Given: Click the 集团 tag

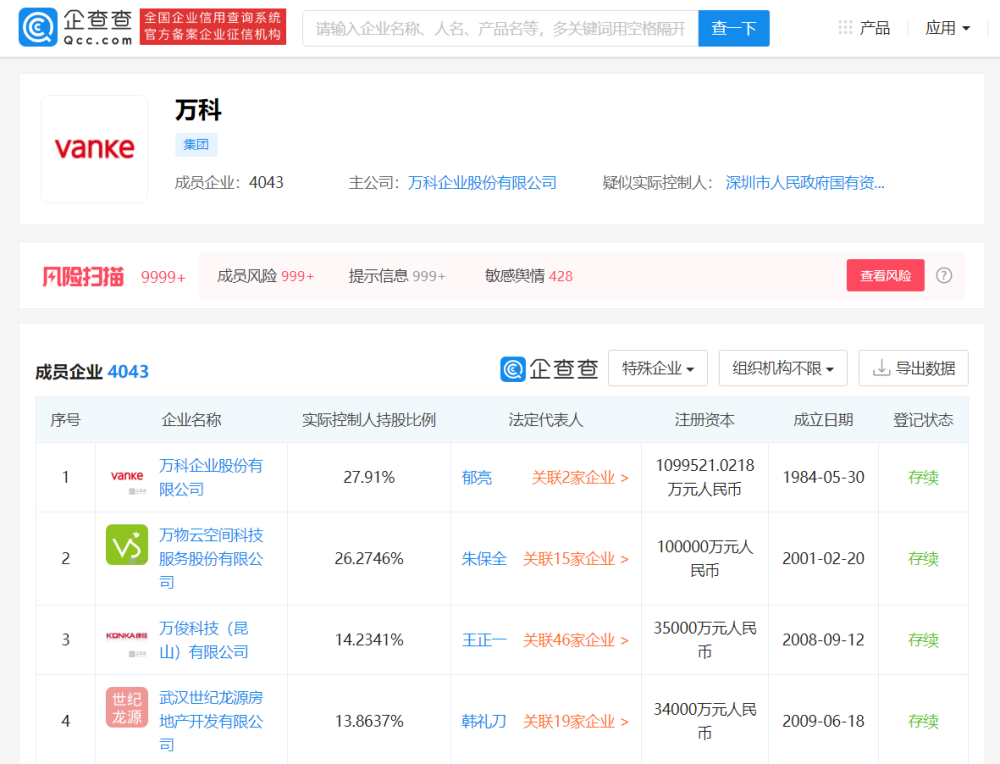Looking at the screenshot, I should (x=196, y=145).
